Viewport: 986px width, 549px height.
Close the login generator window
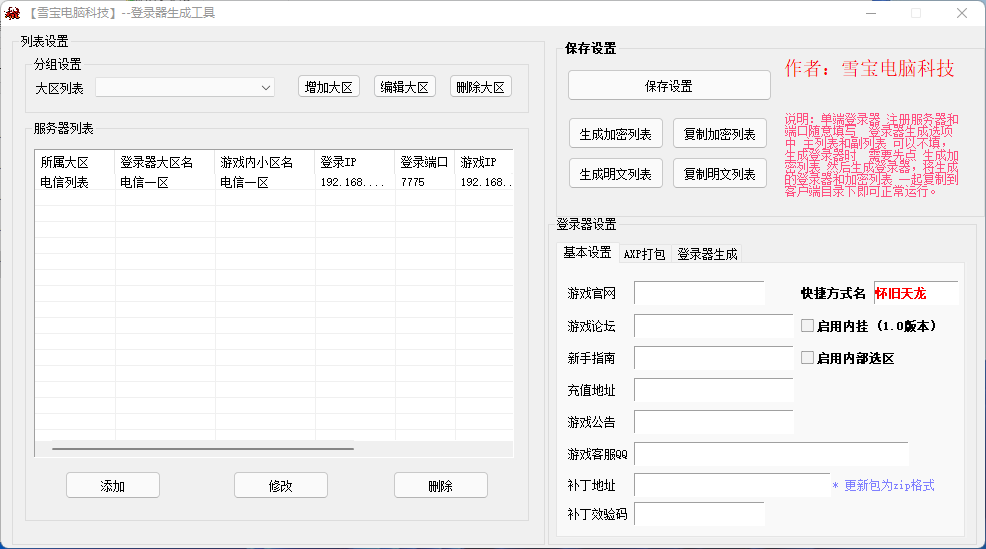tap(961, 13)
